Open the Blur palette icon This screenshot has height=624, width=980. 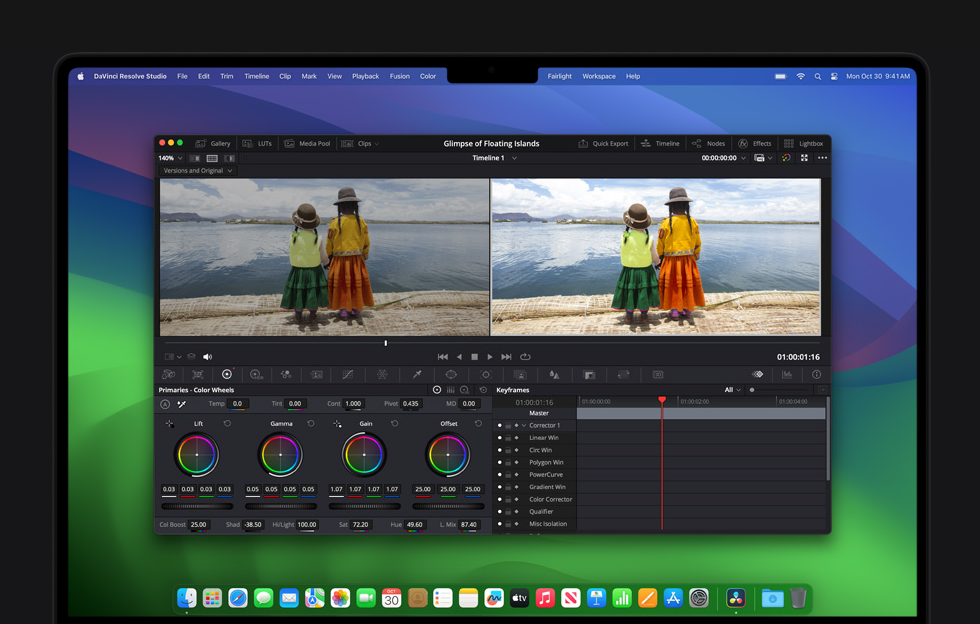click(x=554, y=375)
